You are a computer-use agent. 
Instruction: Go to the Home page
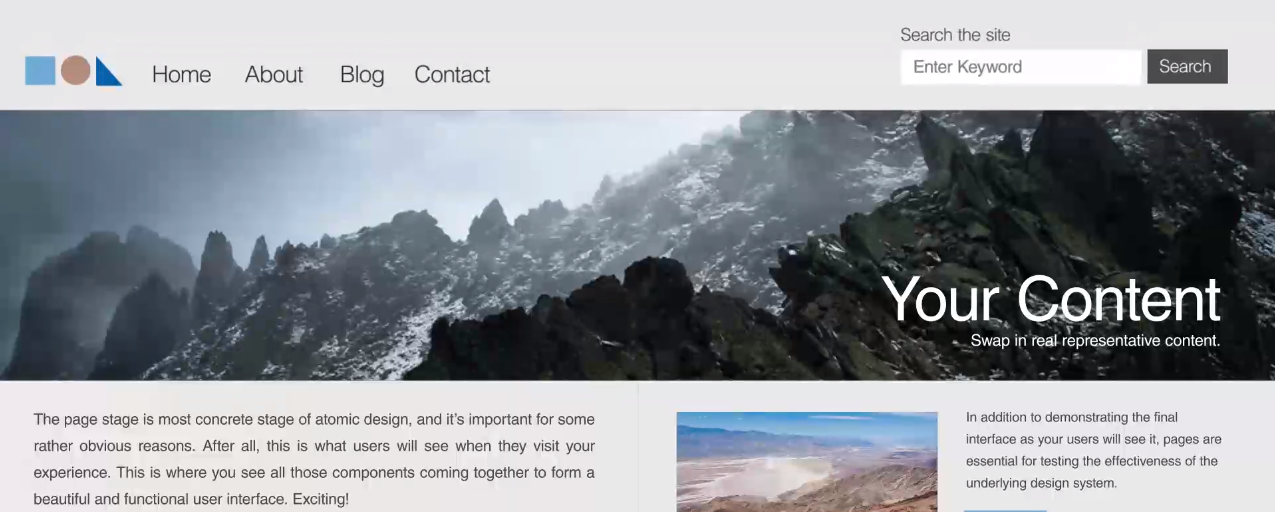(x=181, y=75)
